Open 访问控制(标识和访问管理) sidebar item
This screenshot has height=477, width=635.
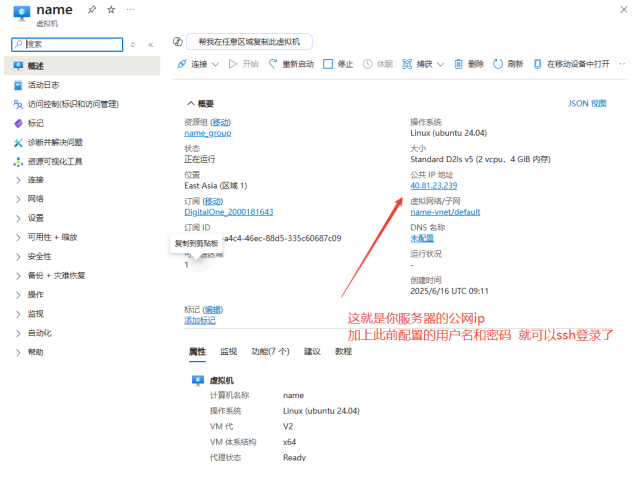pos(73,104)
